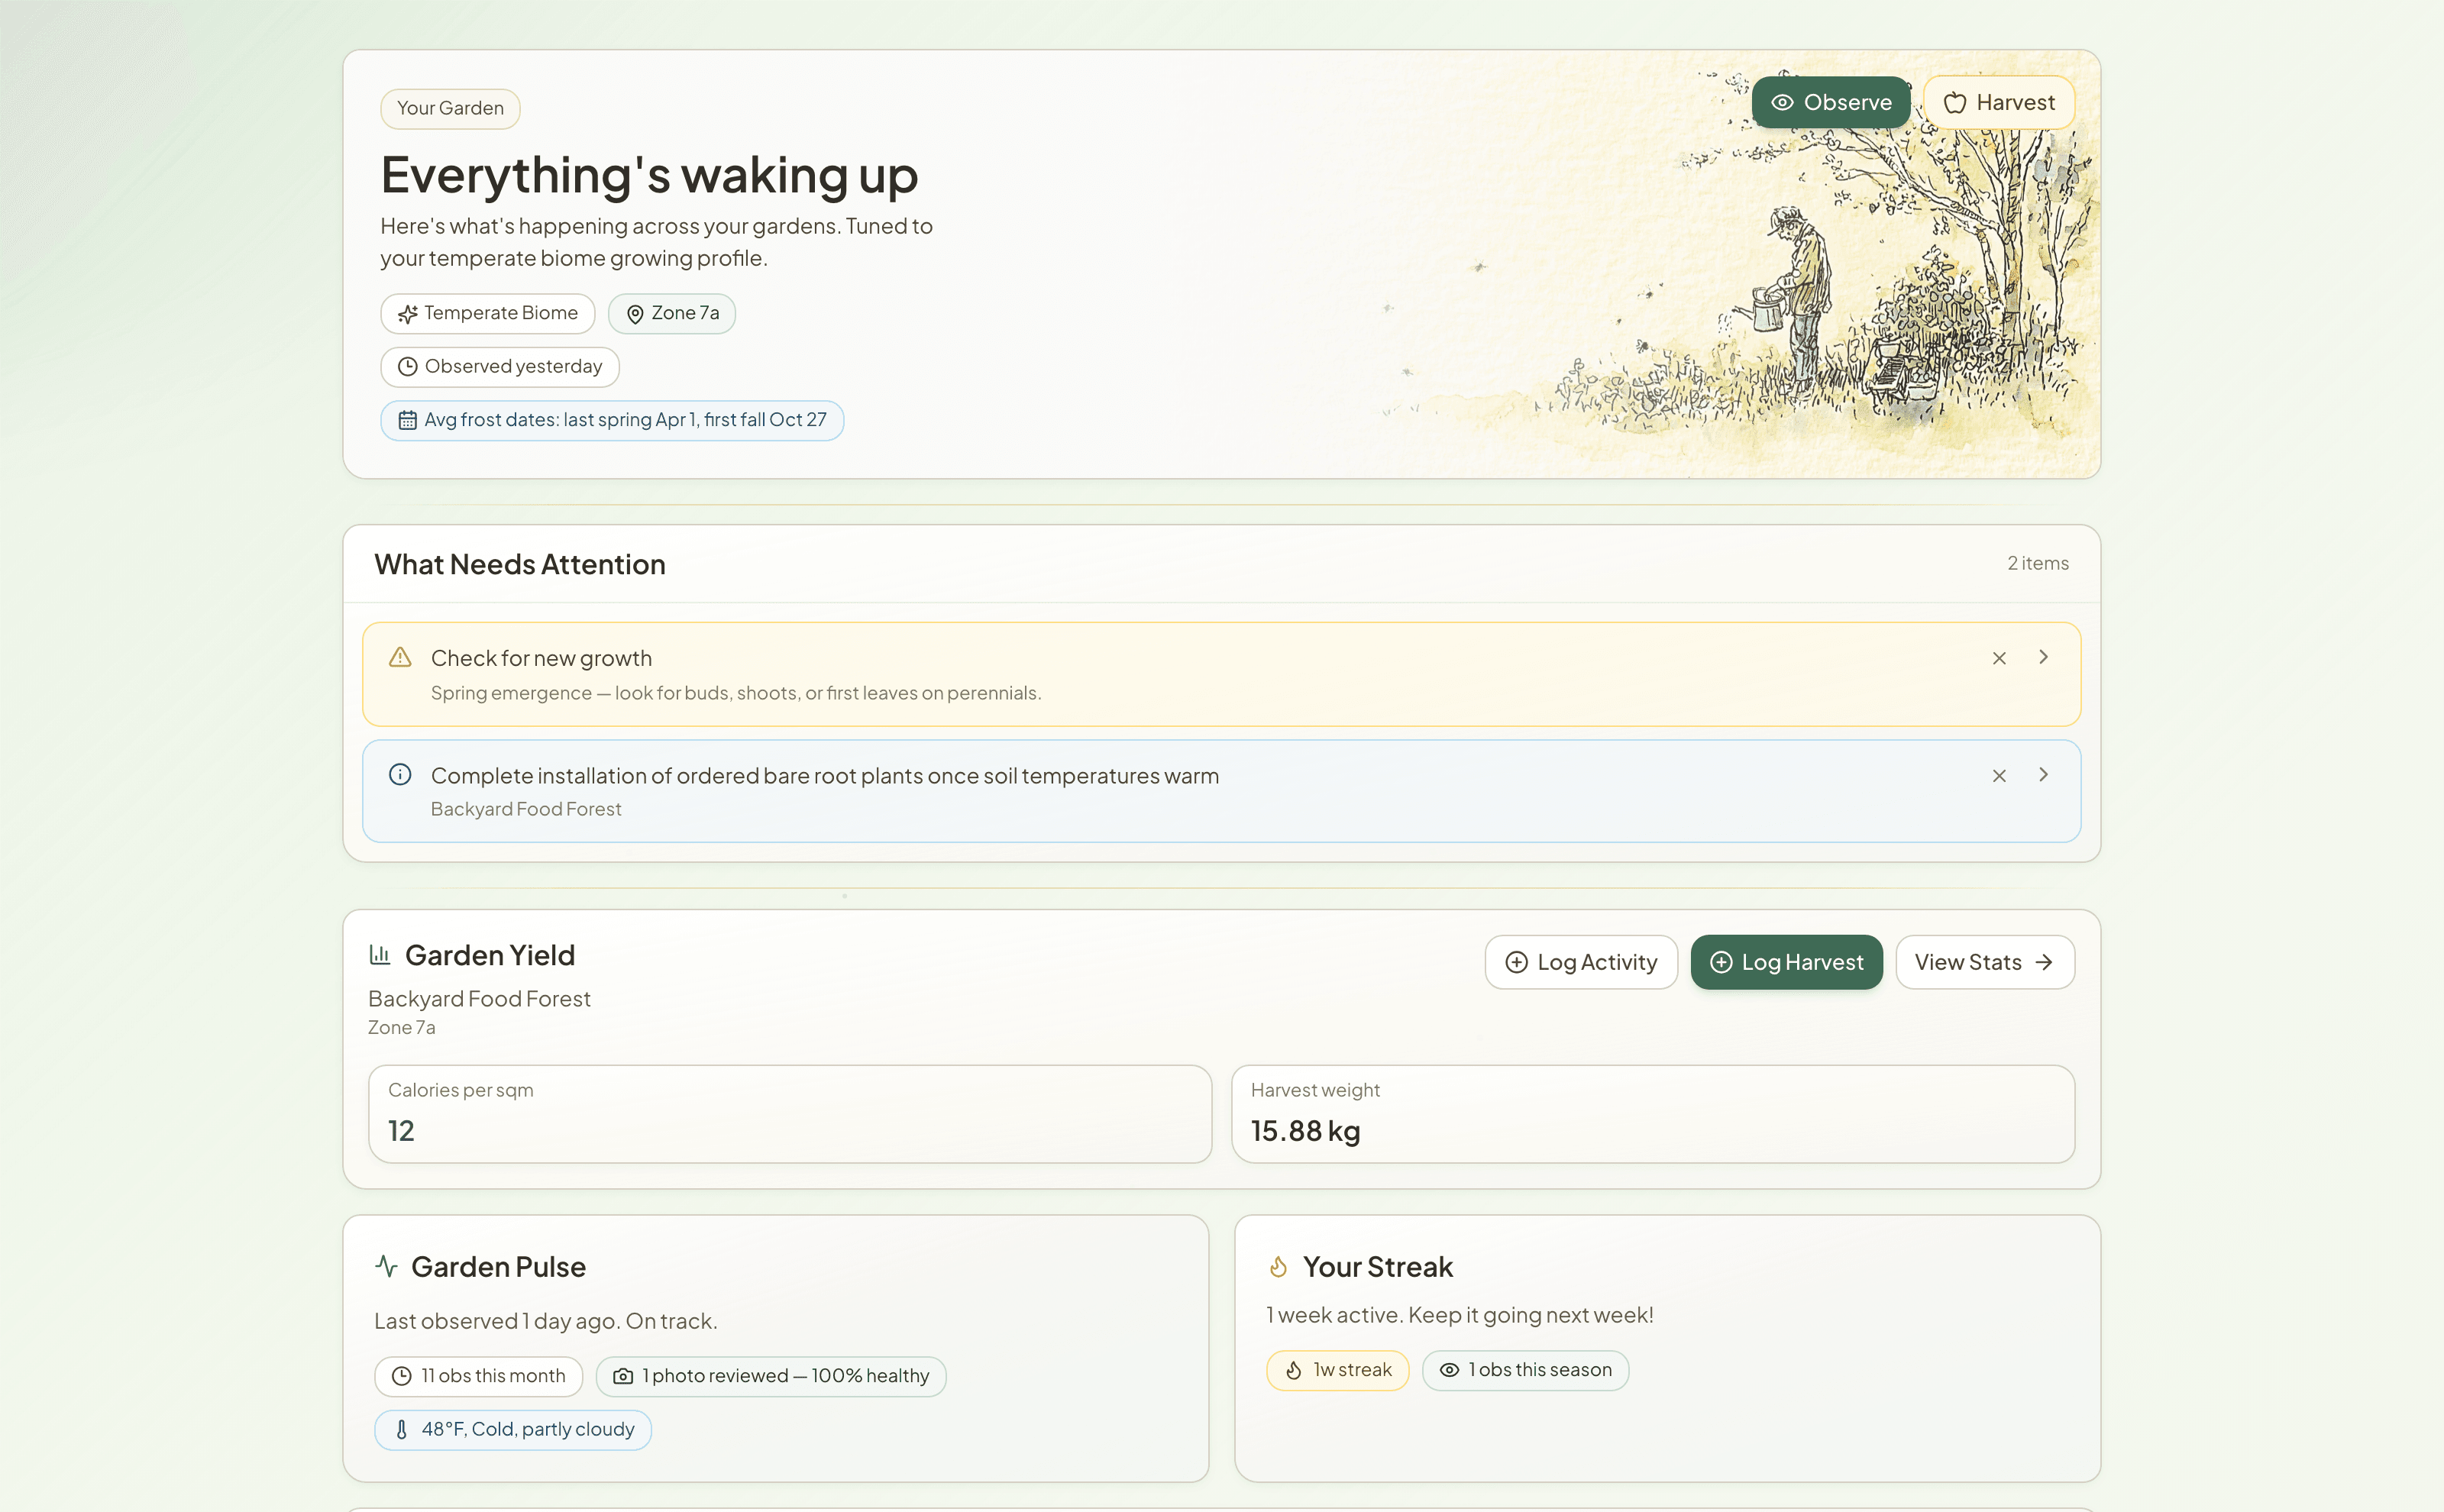The height and width of the screenshot is (1512, 2444).
Task: Select the Temperate Biome chip
Action: tap(487, 314)
